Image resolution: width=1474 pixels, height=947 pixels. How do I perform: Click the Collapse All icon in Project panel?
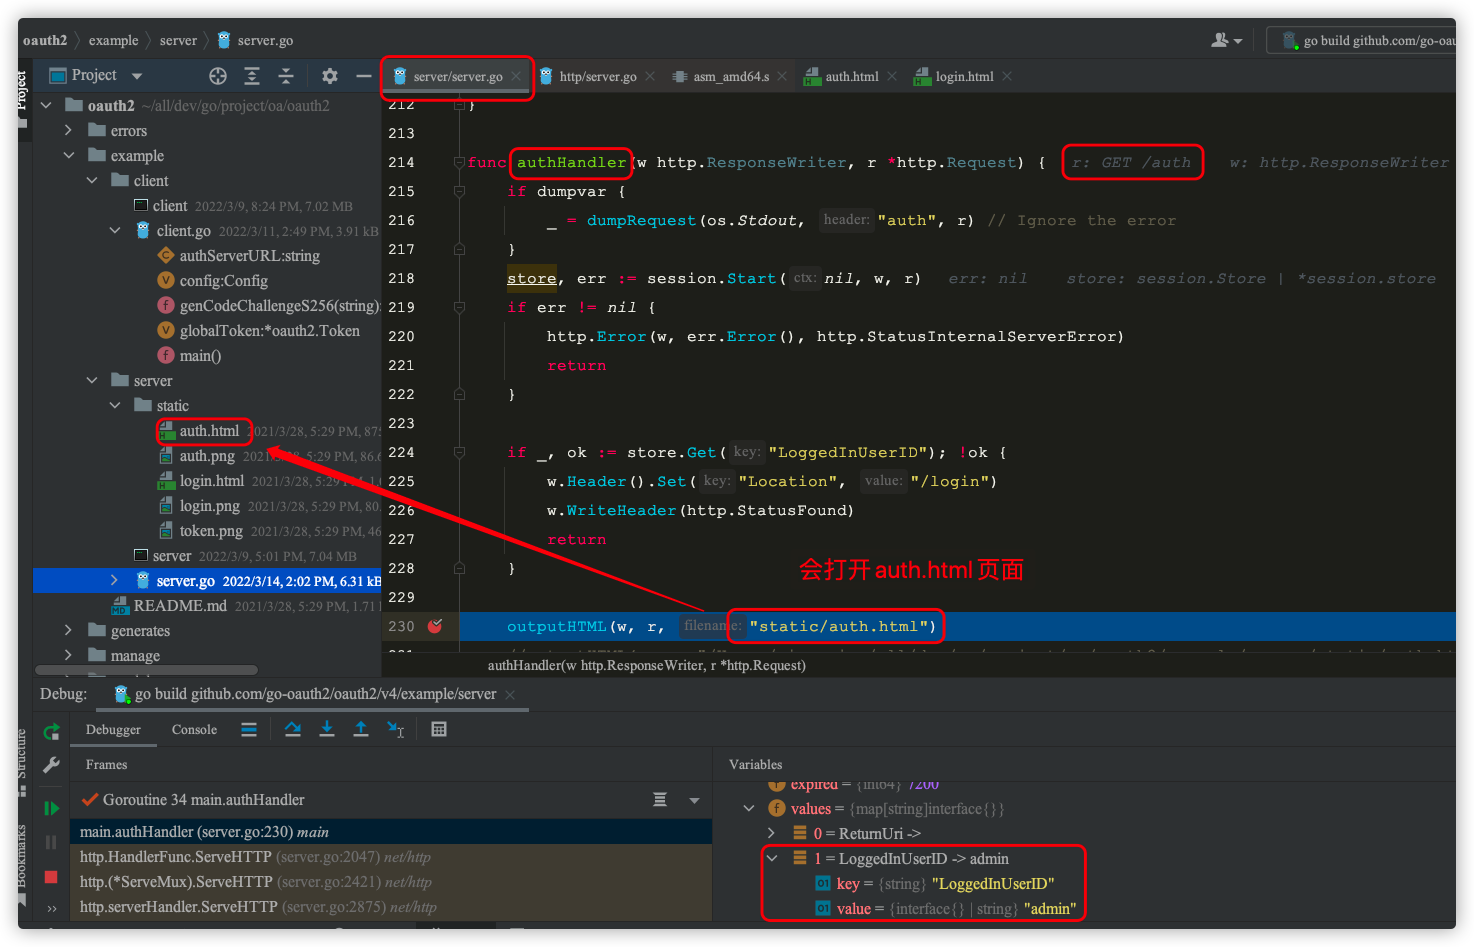coord(286,76)
